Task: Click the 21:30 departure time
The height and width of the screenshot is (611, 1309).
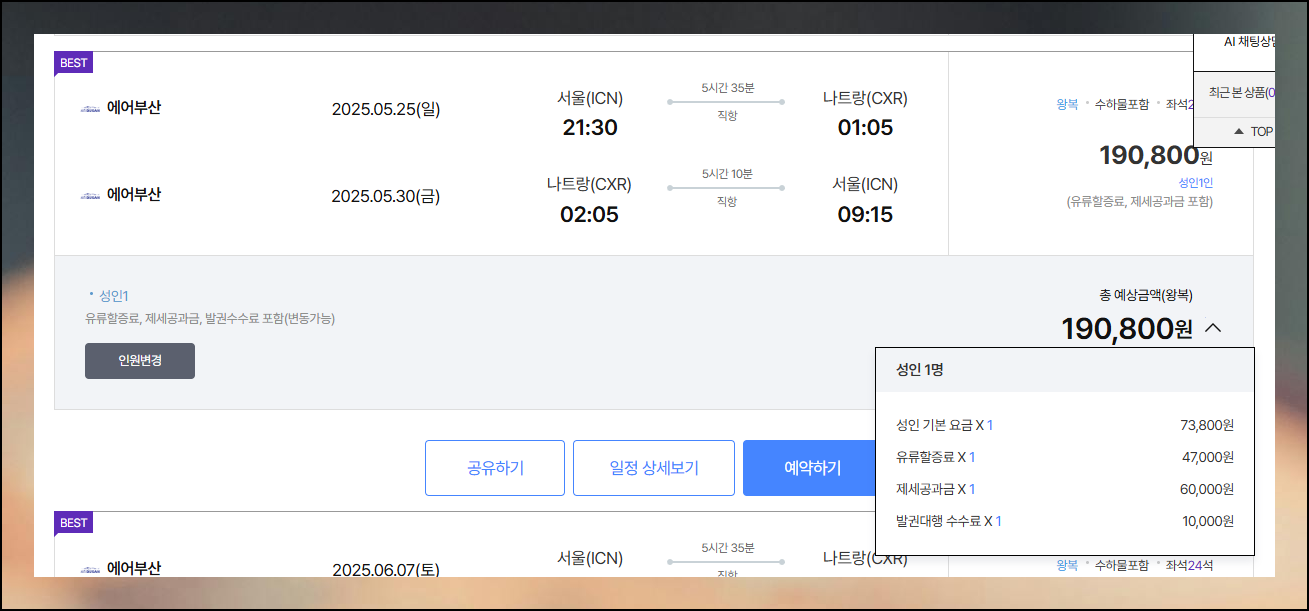Action: [589, 128]
